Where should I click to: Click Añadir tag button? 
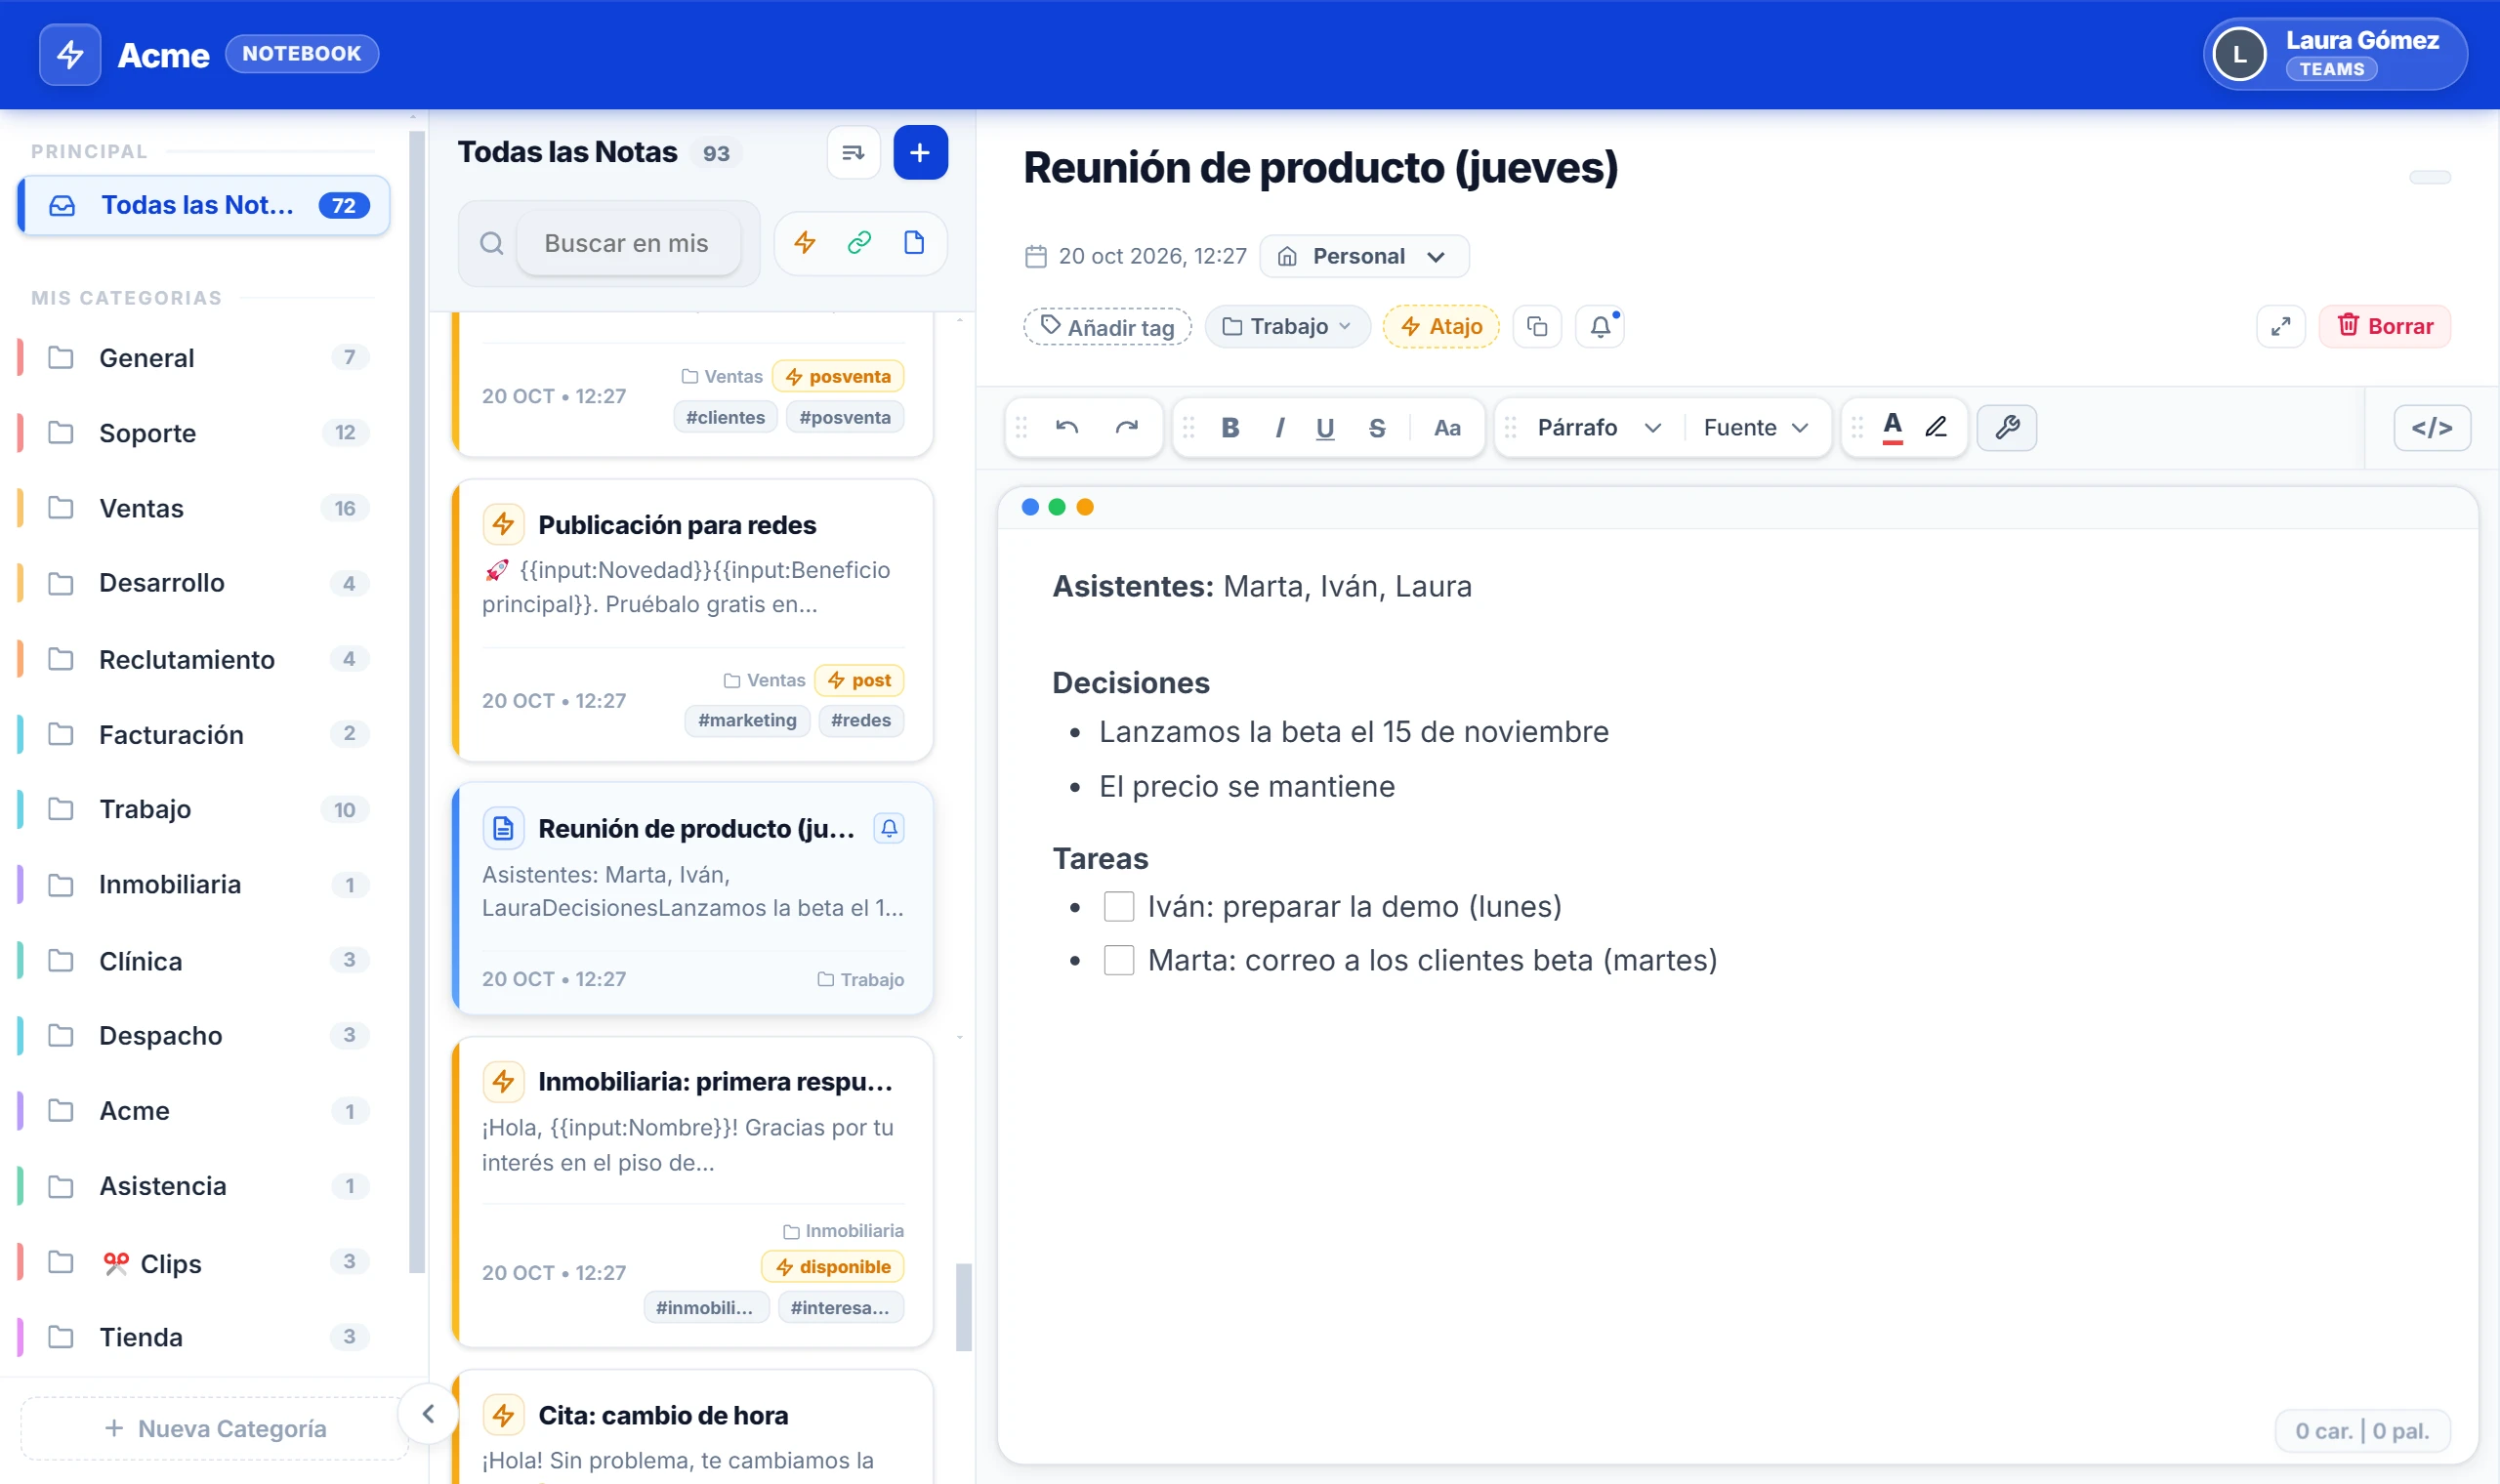click(x=1107, y=328)
